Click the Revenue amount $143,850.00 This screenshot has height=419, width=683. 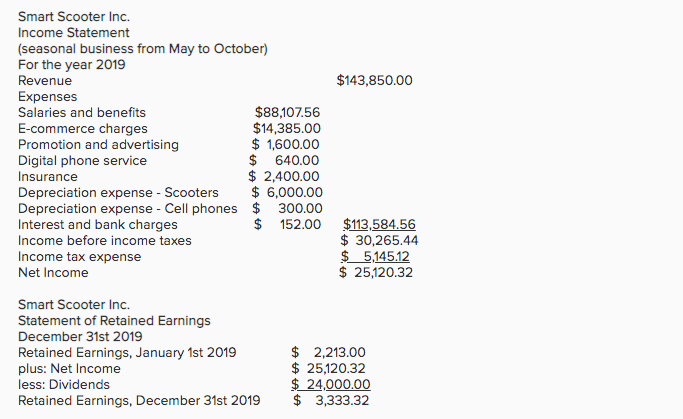[x=374, y=81]
